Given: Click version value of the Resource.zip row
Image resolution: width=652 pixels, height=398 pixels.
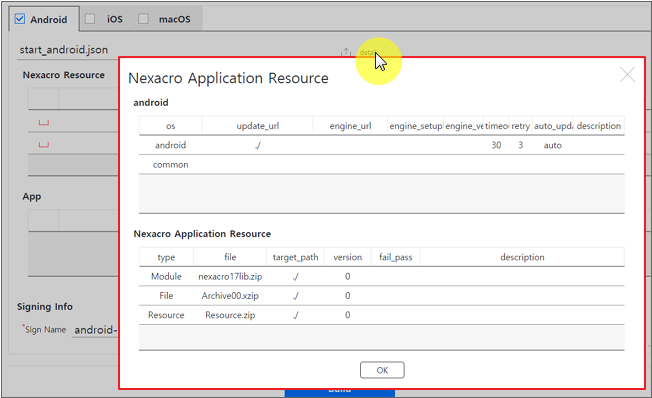Looking at the screenshot, I should (x=348, y=315).
